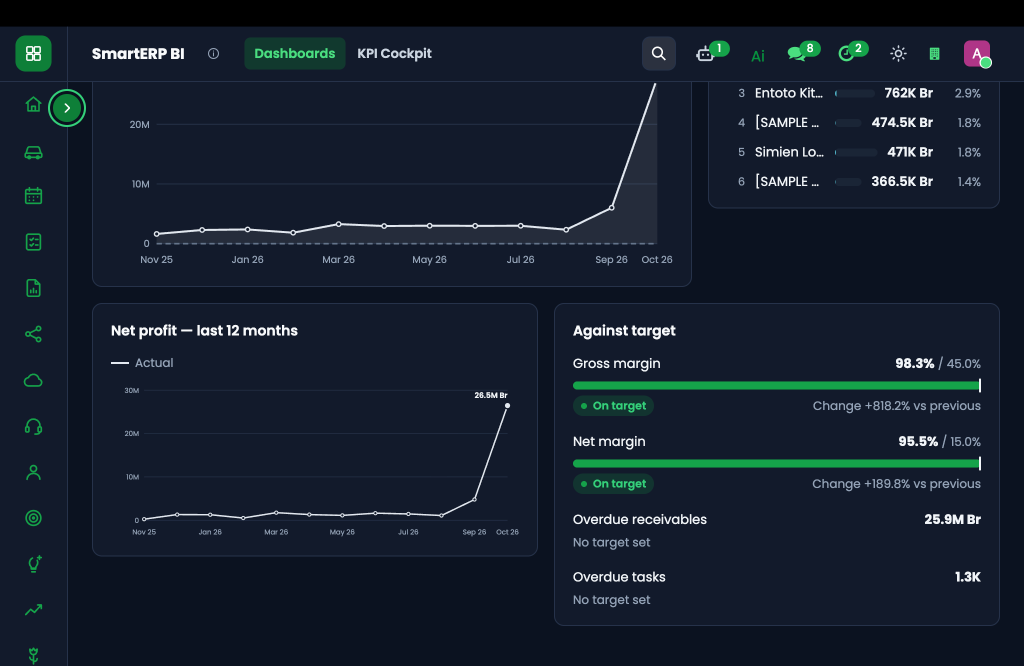
Task: Open the lightbulb ideas sidebar icon
Action: coord(34,564)
